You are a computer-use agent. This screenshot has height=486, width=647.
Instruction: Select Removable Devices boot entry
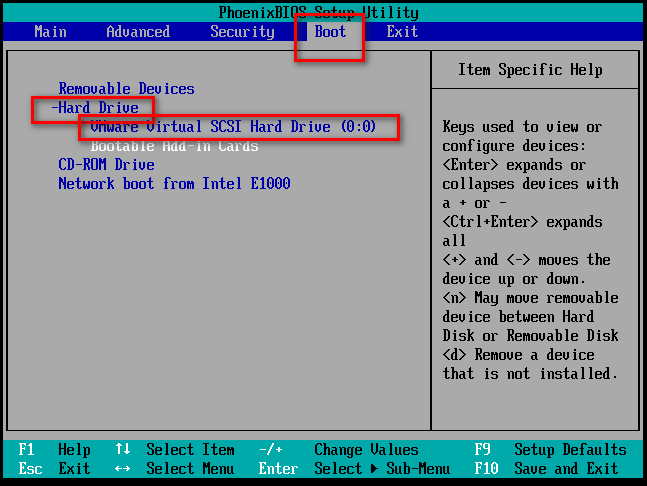pyautogui.click(x=126, y=89)
